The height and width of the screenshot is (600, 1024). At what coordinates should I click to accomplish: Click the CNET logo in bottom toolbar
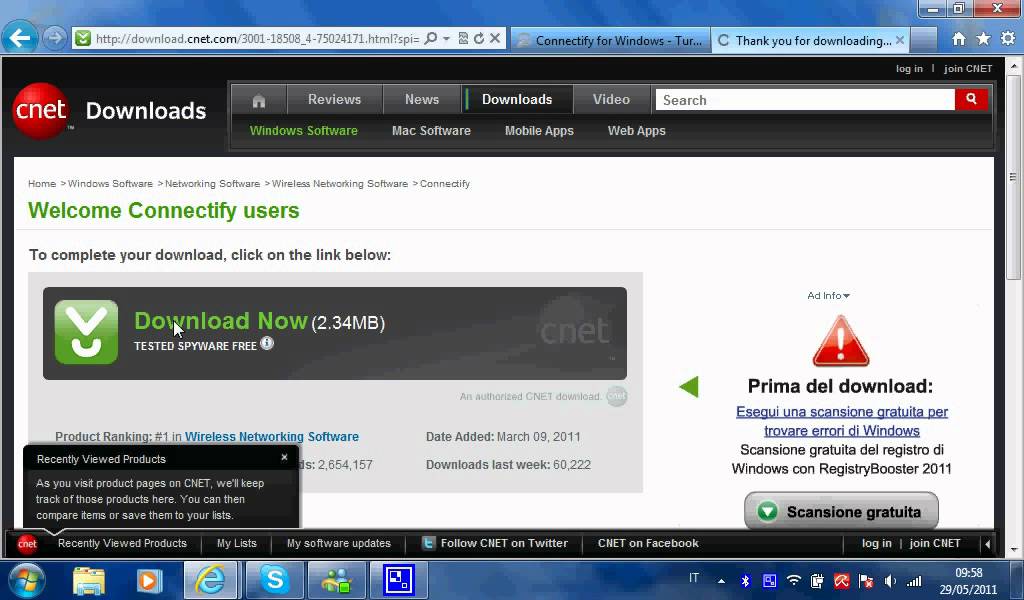tap(27, 543)
